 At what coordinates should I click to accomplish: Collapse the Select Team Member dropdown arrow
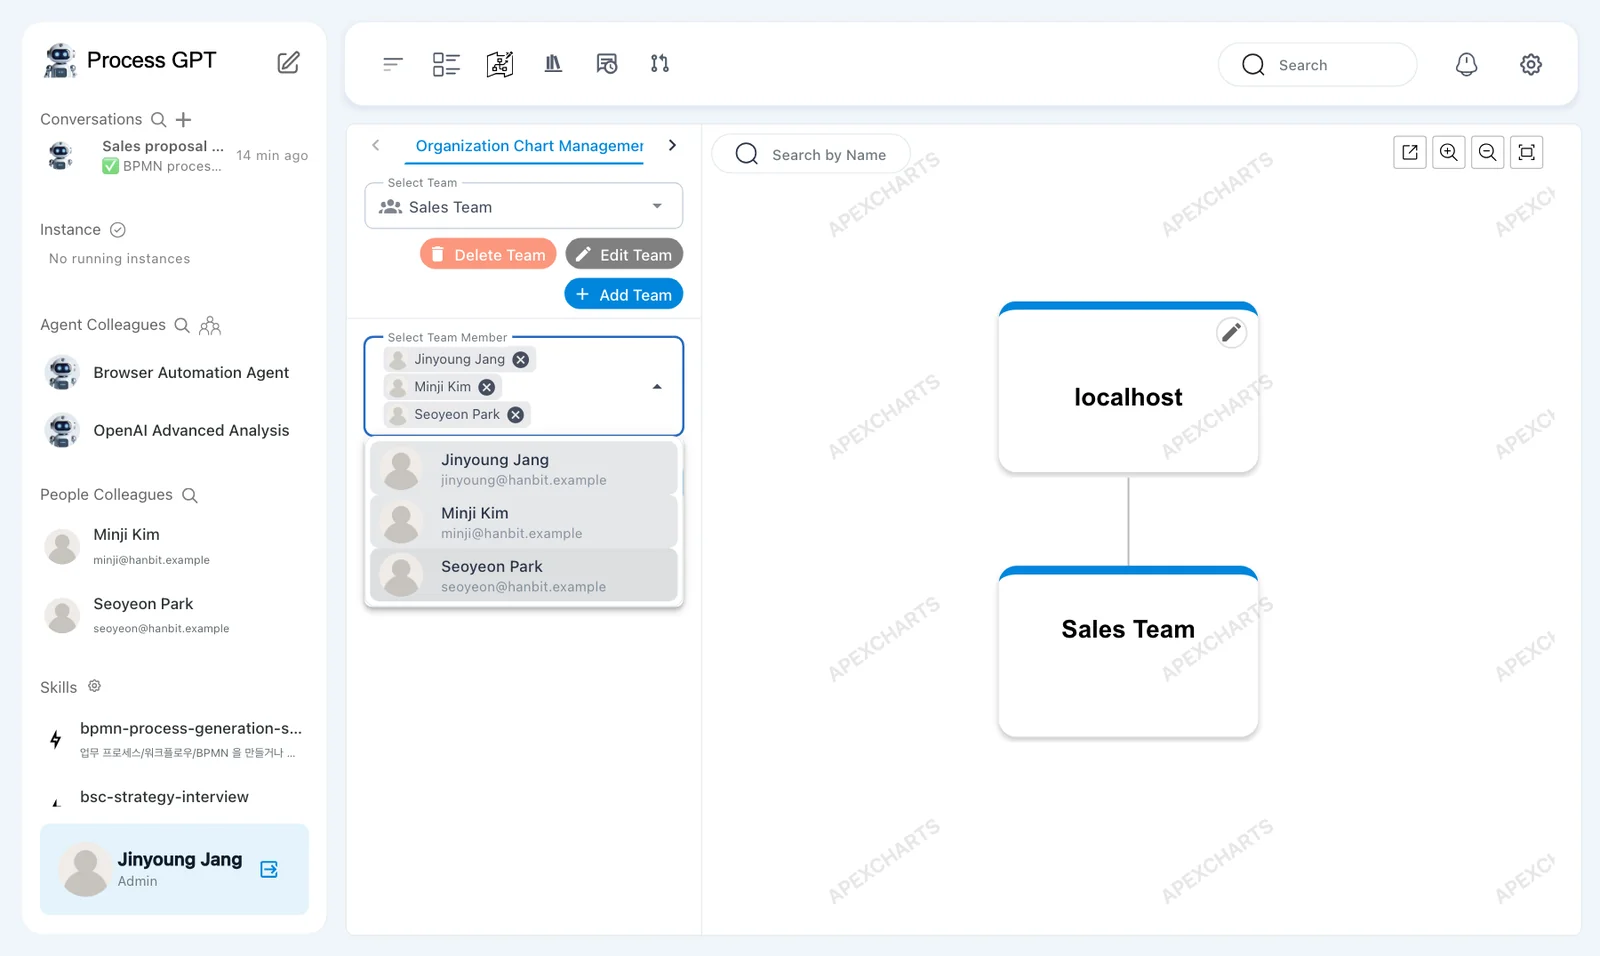coord(657,387)
